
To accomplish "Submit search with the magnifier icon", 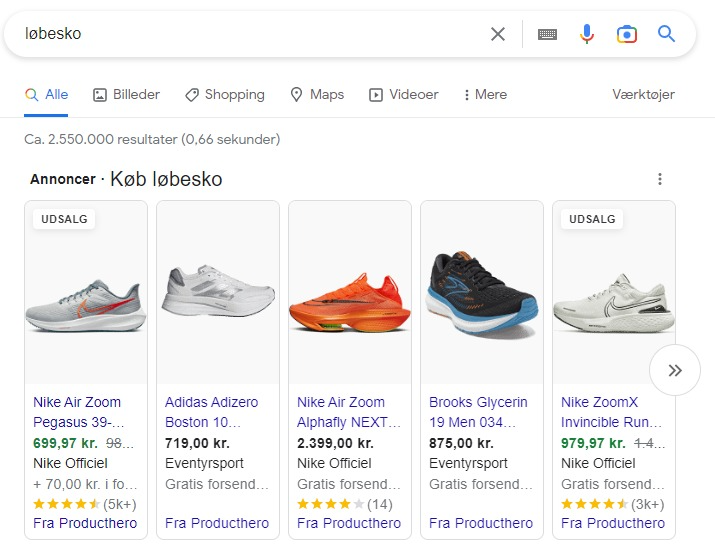I will coord(666,34).
